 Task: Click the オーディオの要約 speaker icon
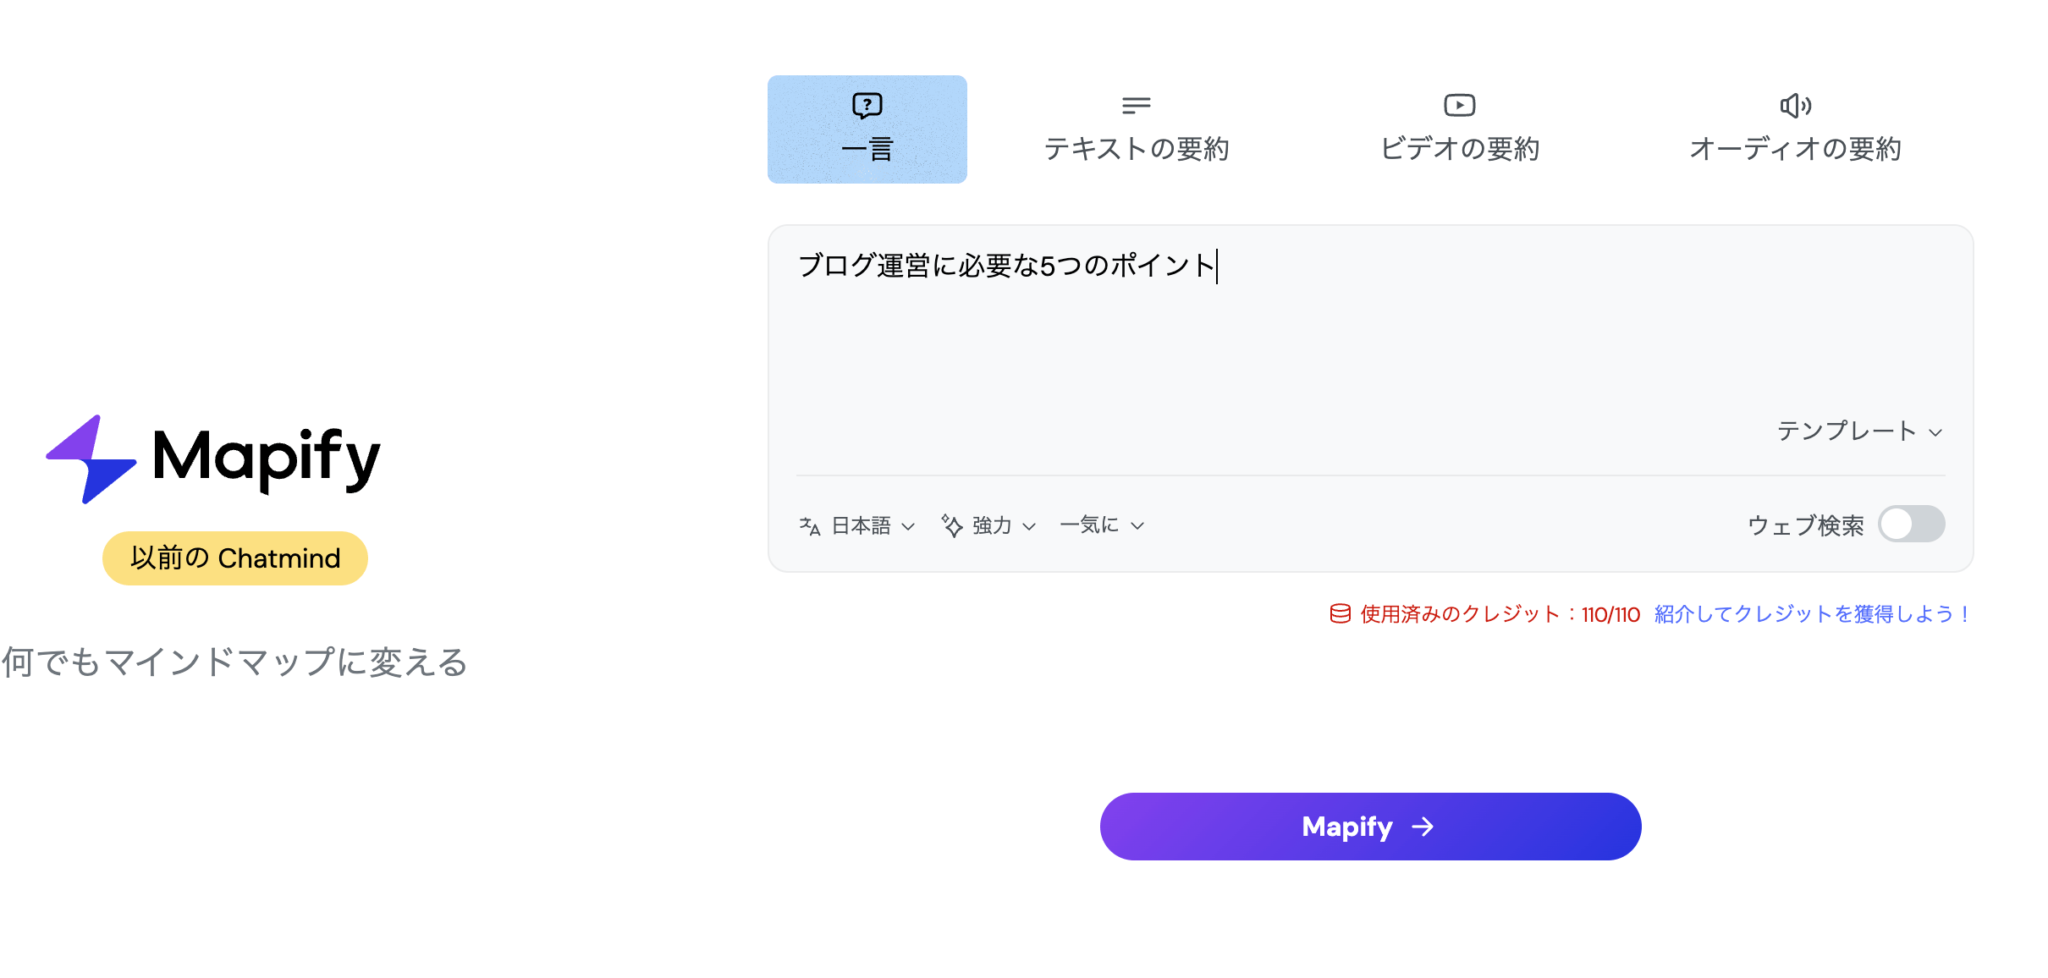[1795, 104]
